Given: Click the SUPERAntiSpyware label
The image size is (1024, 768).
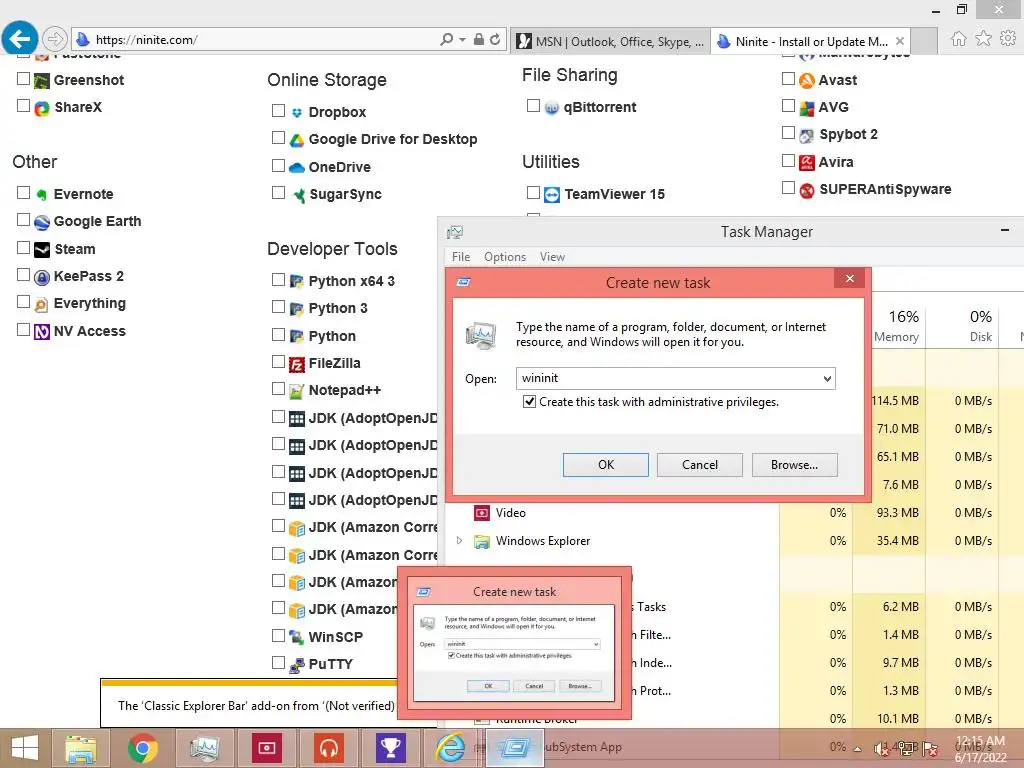Looking at the screenshot, I should click(x=885, y=189).
